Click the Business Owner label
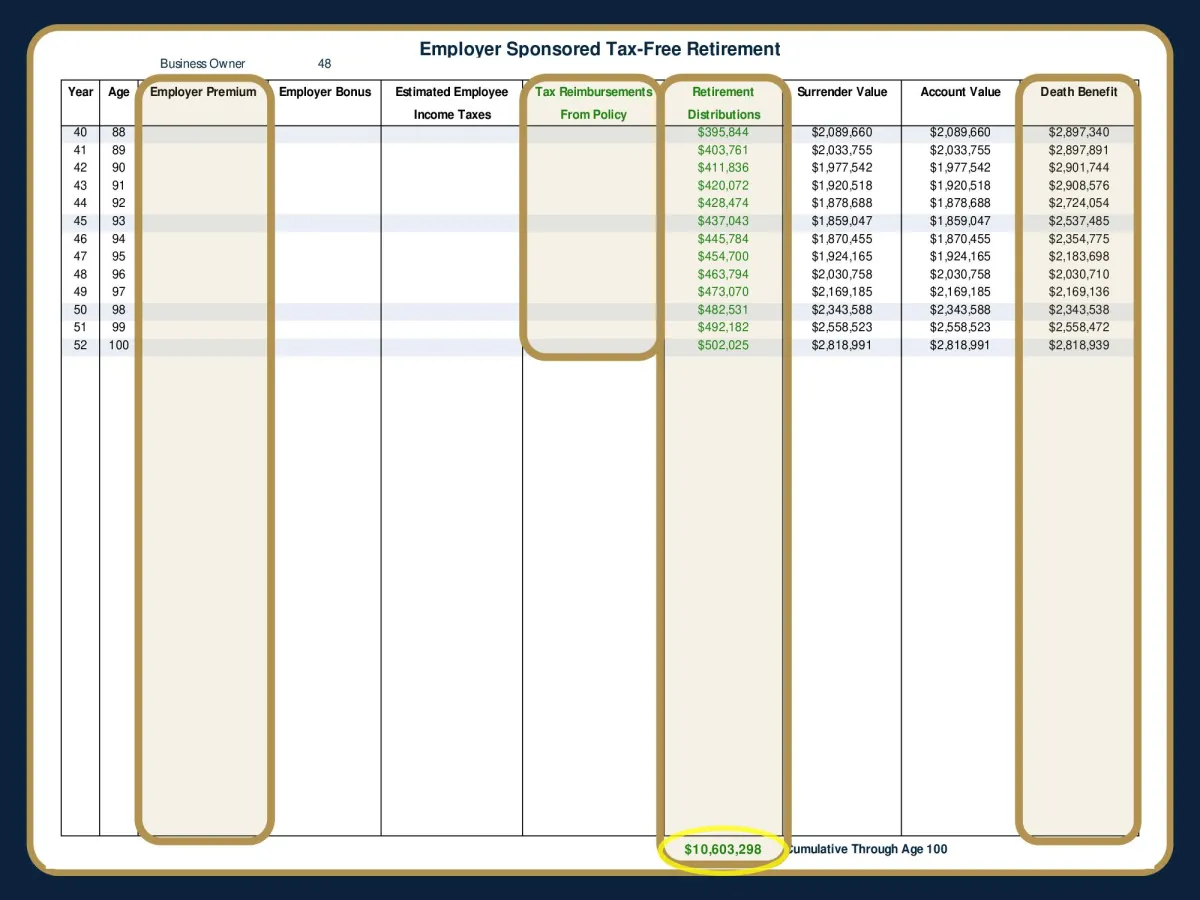1200x900 pixels. point(202,64)
